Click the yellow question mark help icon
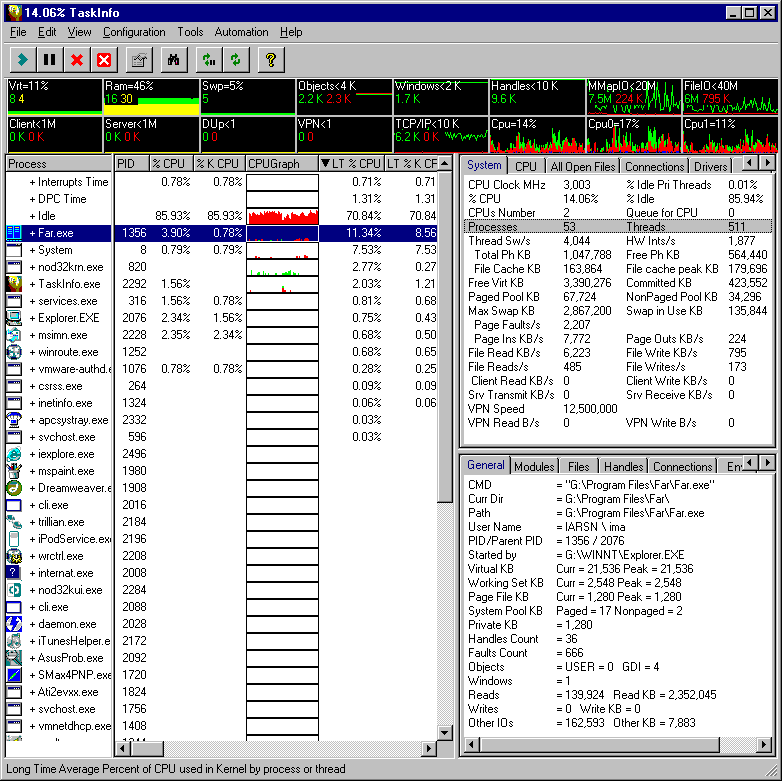This screenshot has height=781, width=782. (269, 60)
